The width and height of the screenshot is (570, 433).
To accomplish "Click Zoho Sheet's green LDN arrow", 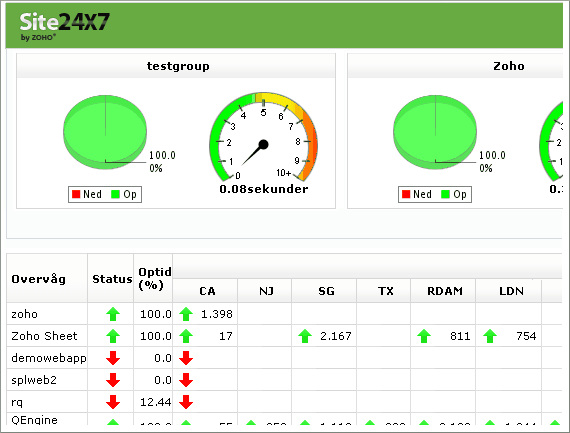I will (x=490, y=336).
